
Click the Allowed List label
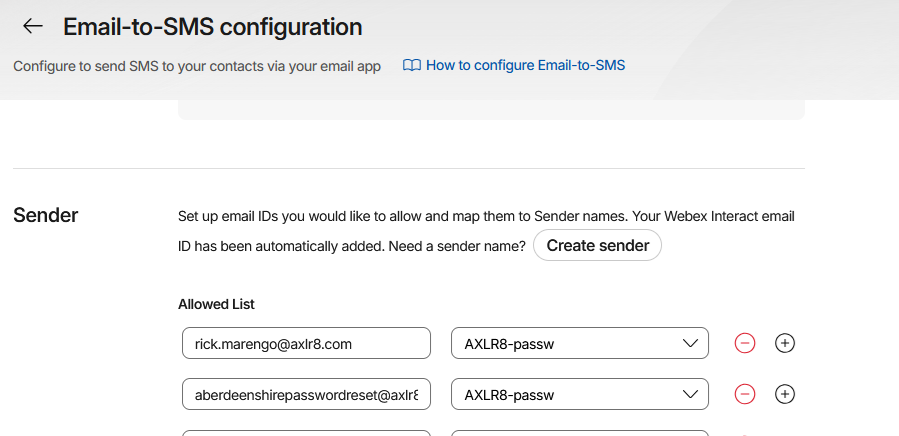pos(217,303)
